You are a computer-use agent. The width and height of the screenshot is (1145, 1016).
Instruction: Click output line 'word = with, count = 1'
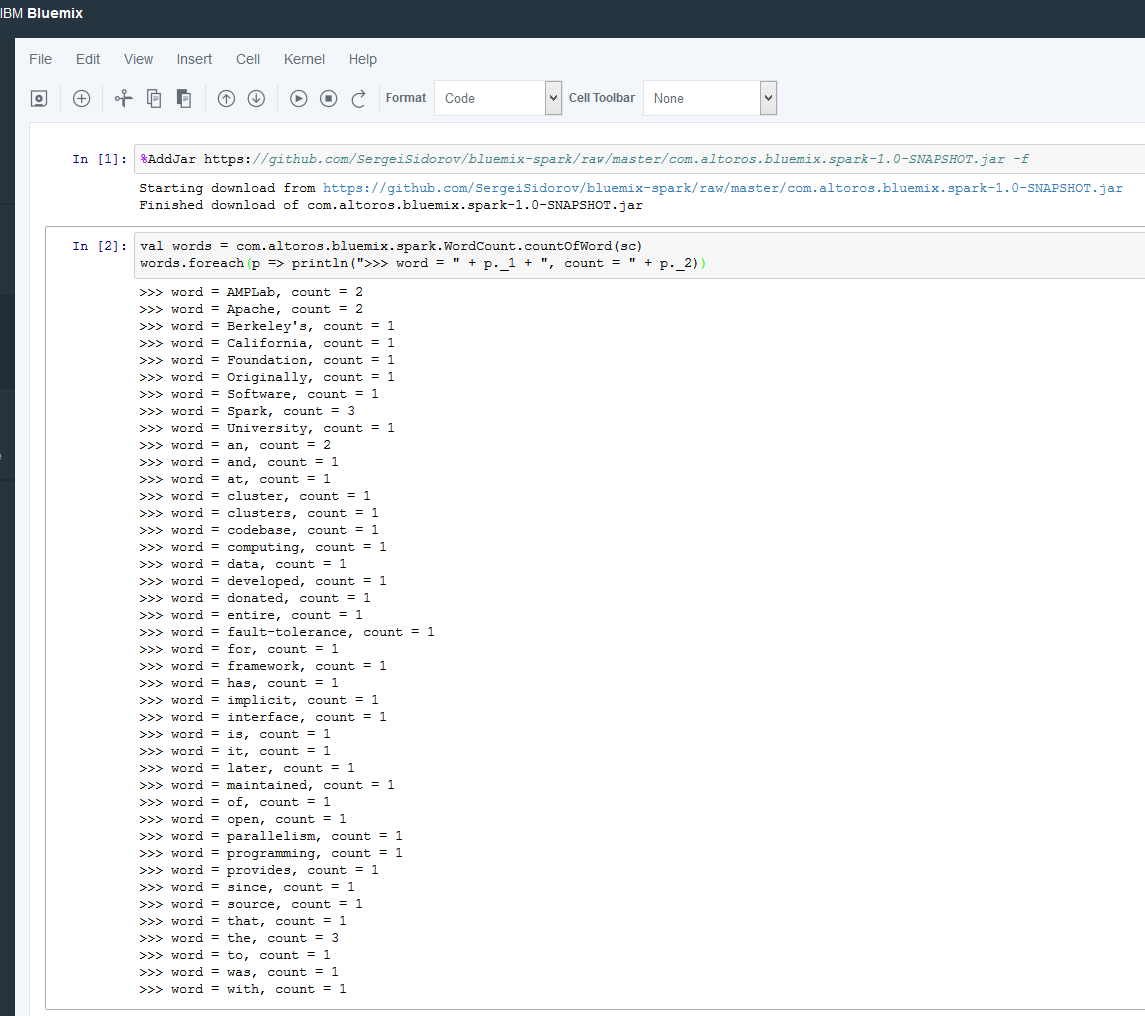[243, 989]
